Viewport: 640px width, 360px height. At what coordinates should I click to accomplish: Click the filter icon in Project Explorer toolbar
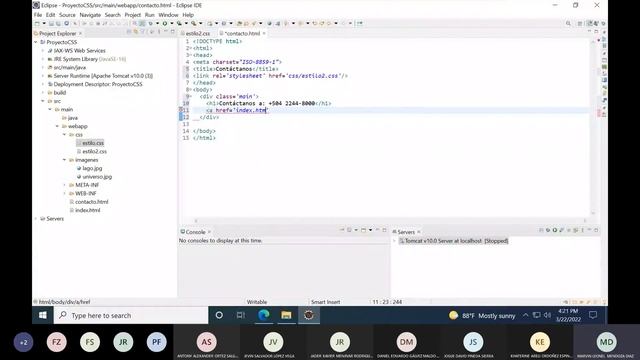(143, 32)
